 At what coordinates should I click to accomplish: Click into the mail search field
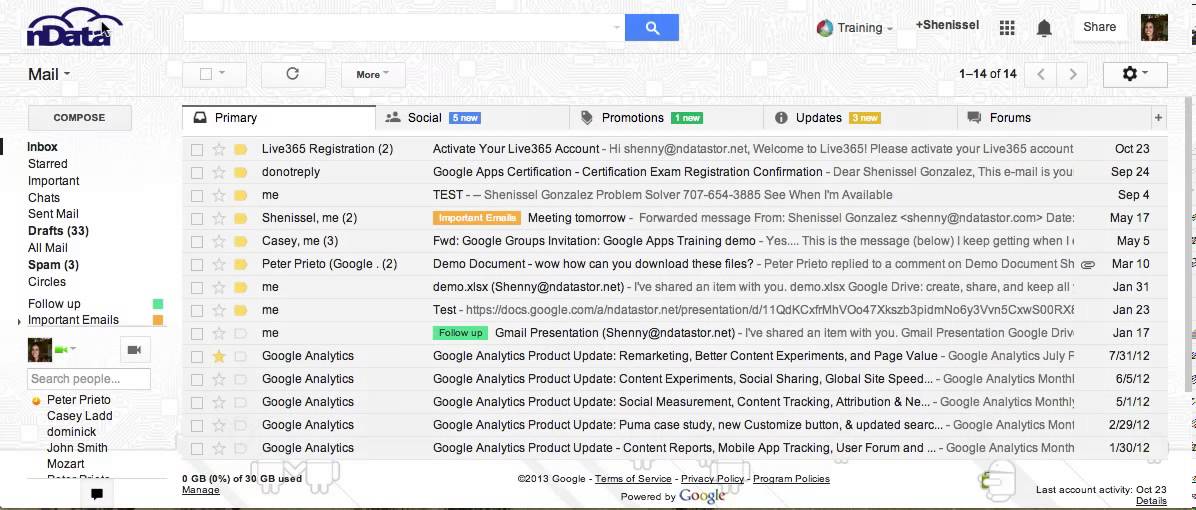(x=397, y=27)
